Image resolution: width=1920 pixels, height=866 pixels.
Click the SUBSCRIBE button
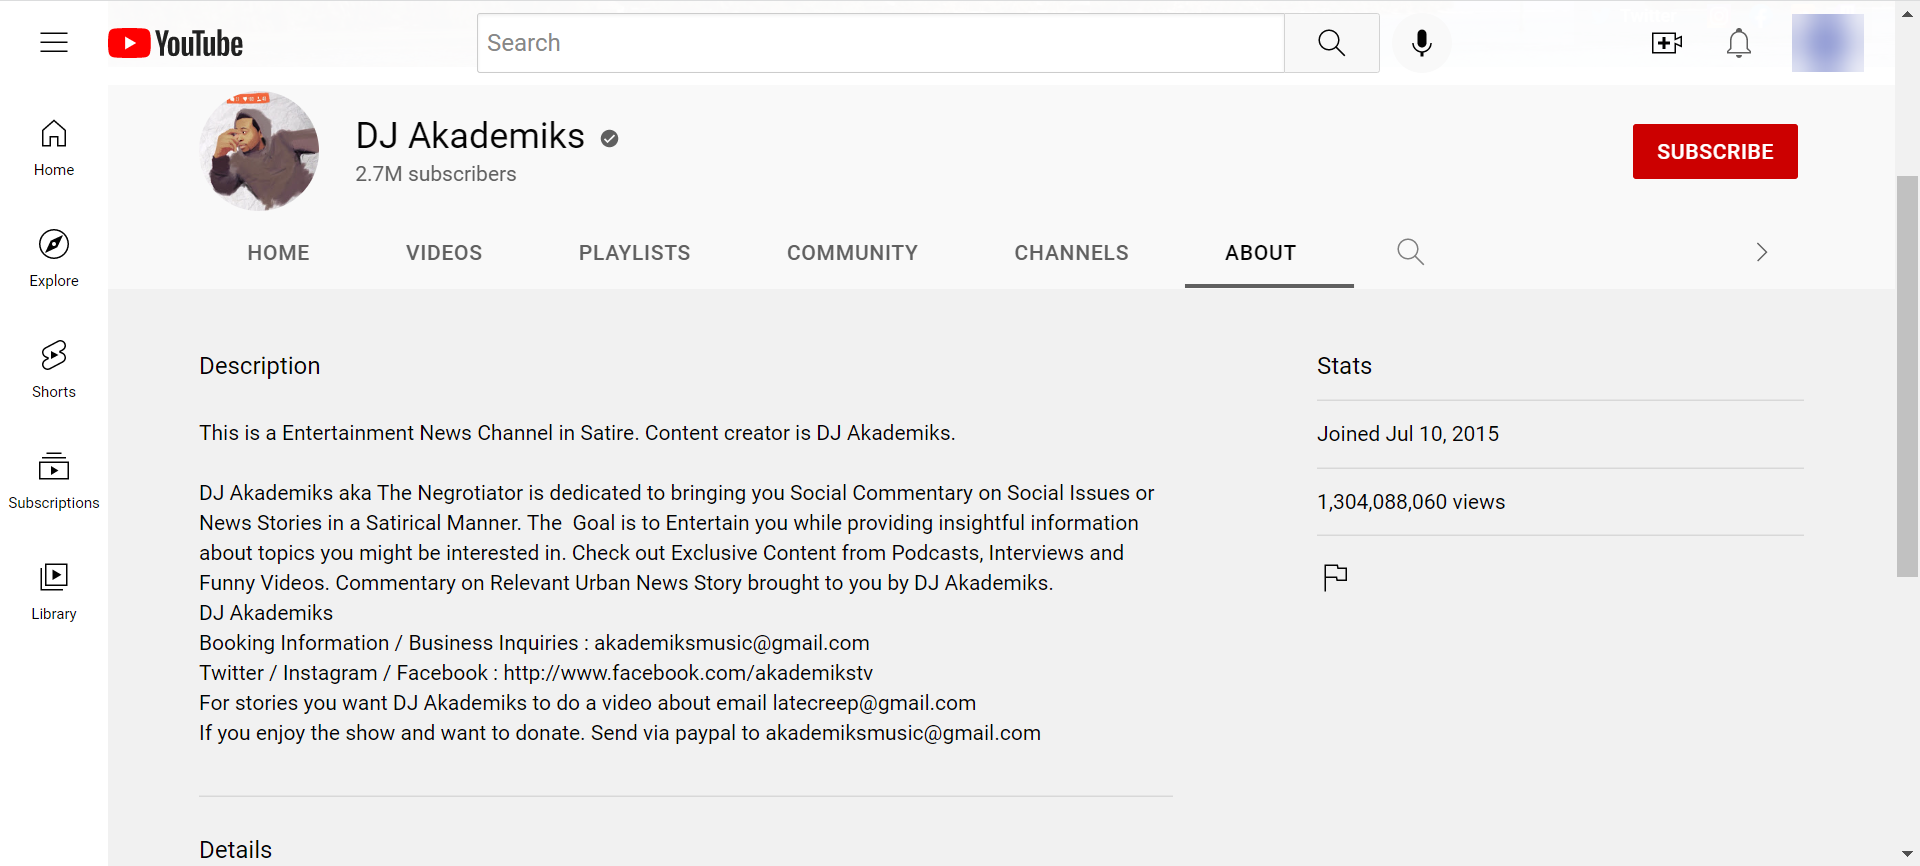pos(1715,151)
